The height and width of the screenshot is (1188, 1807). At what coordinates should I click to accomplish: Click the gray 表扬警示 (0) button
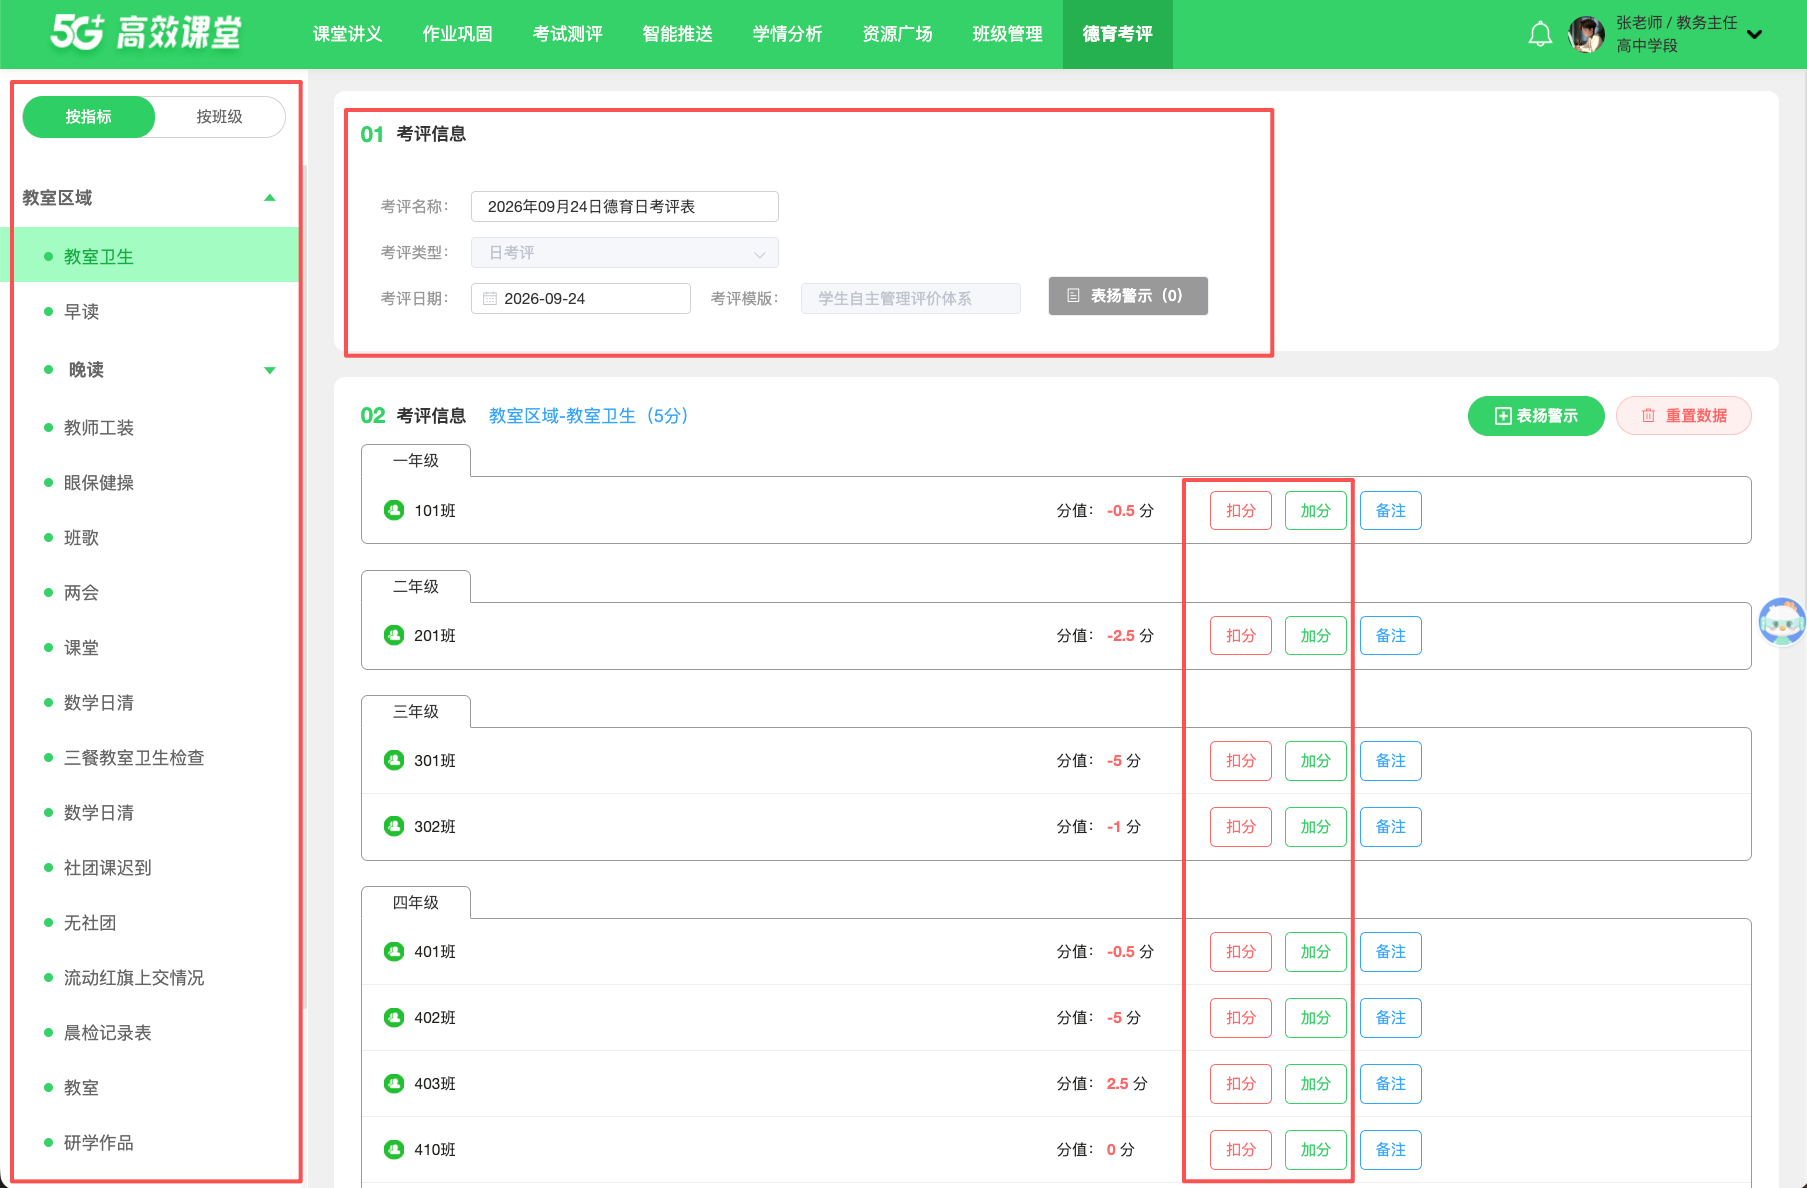tap(1128, 296)
